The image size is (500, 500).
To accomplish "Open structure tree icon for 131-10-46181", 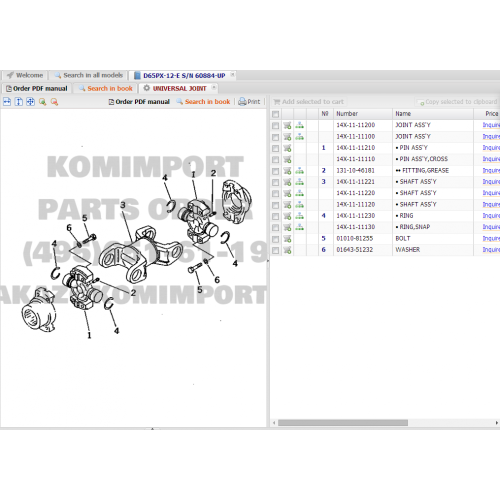I will [x=299, y=171].
